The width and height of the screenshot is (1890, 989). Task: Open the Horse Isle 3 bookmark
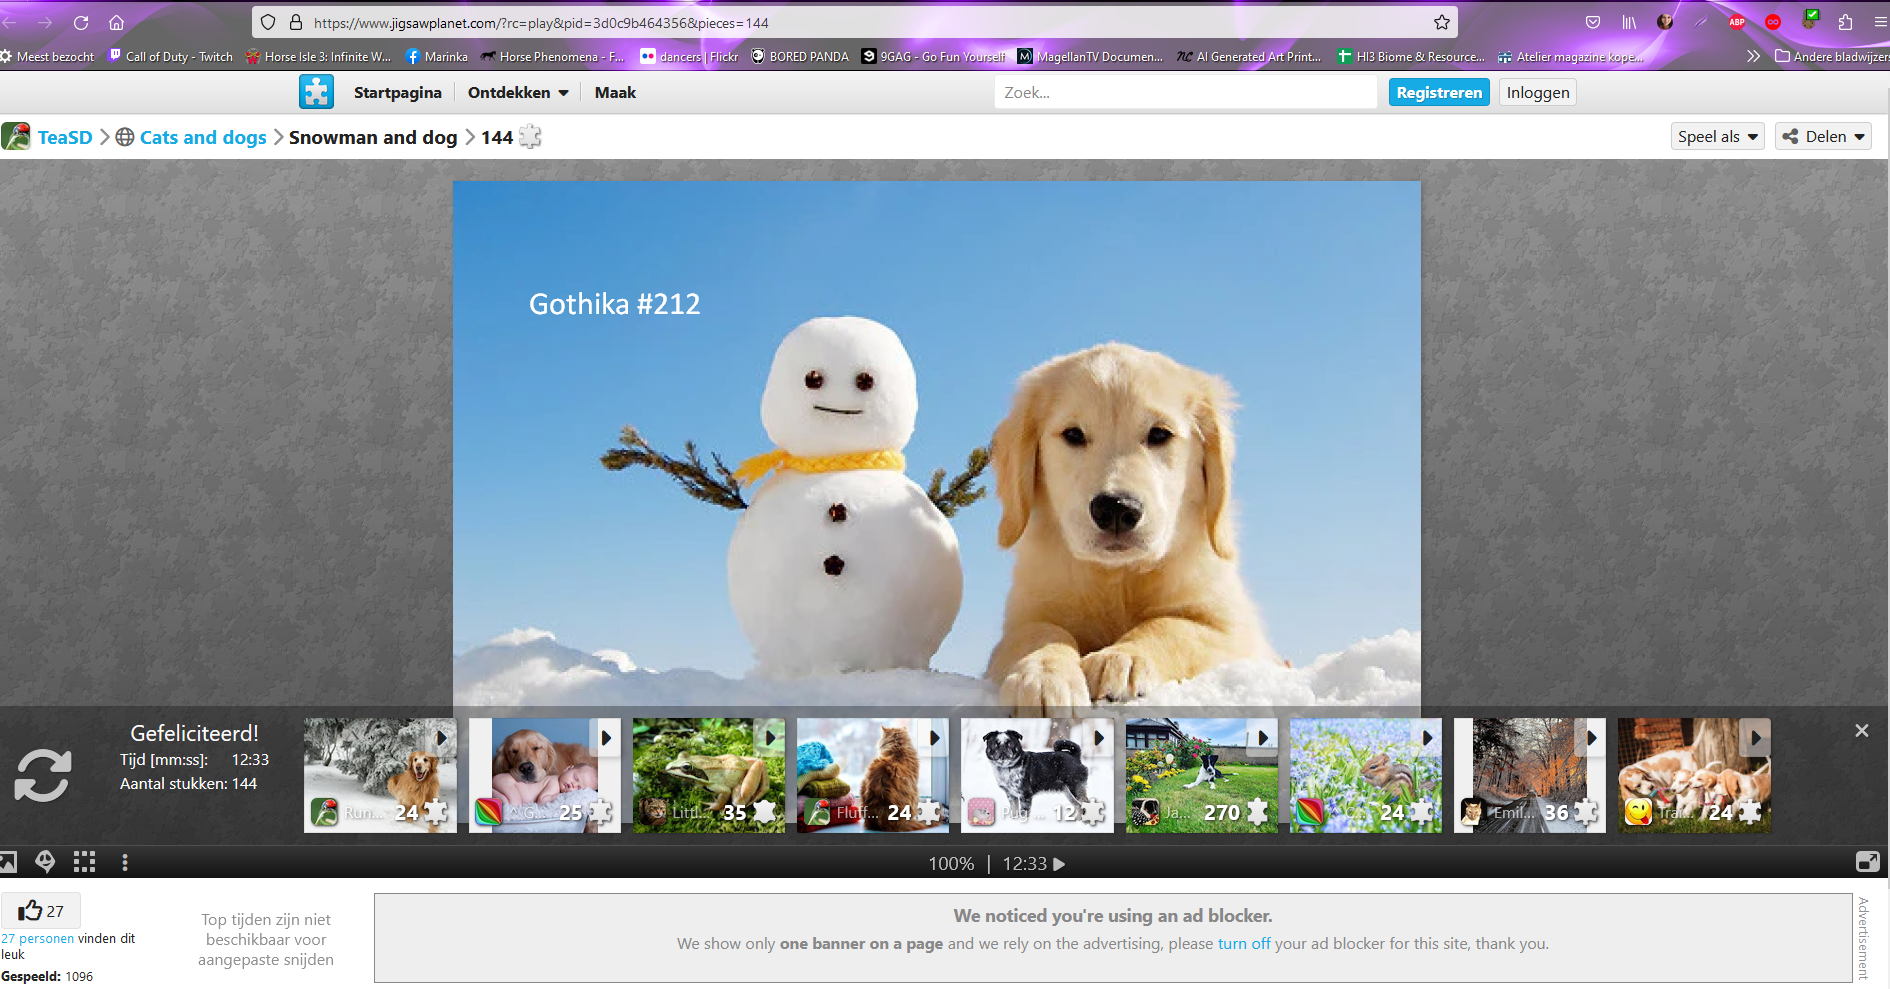pyautogui.click(x=319, y=56)
